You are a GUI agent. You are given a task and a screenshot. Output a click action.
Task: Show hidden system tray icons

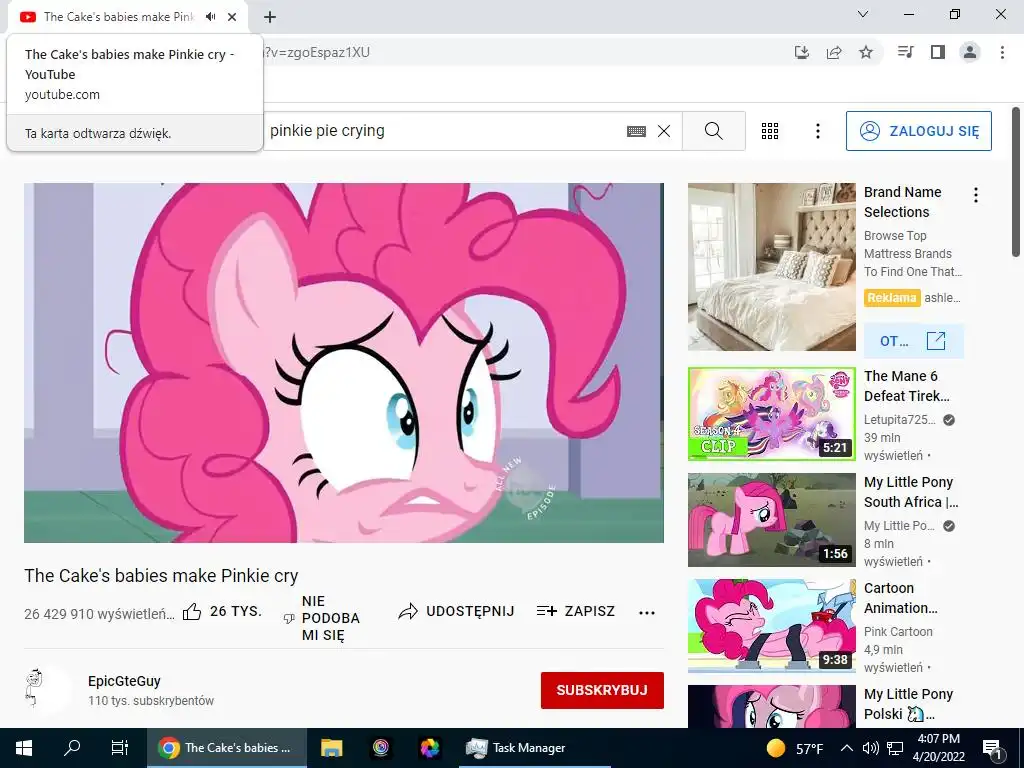(846, 748)
